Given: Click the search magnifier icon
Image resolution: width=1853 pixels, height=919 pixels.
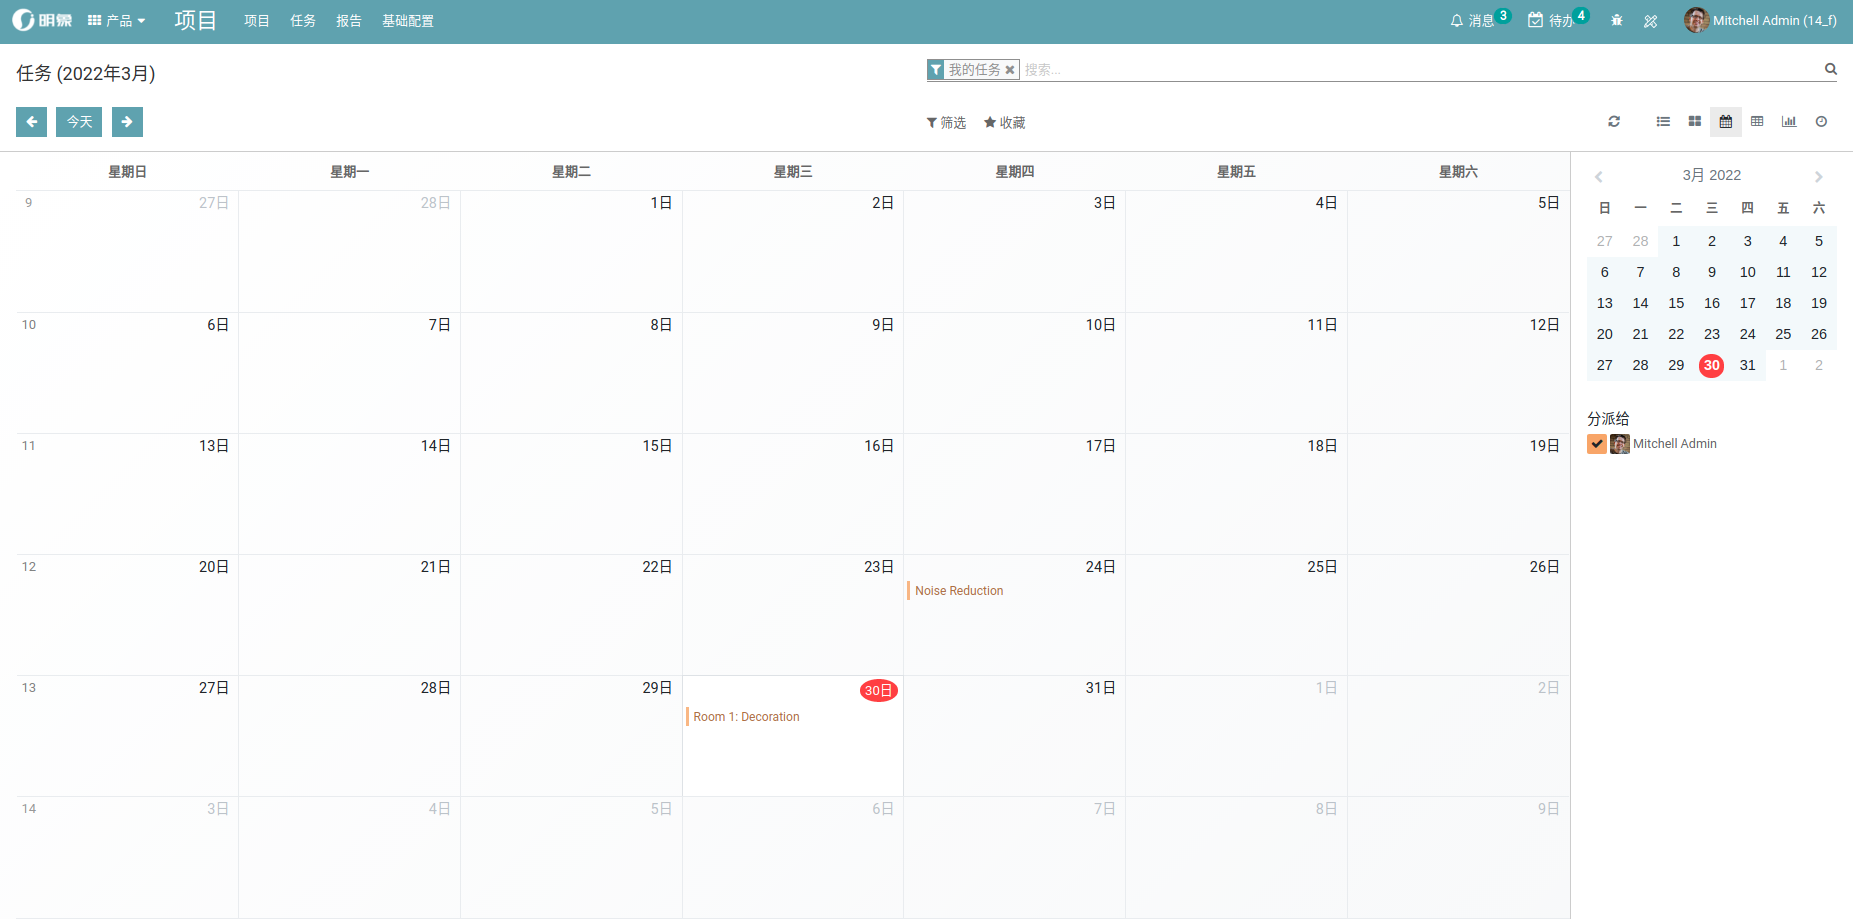Looking at the screenshot, I should (1830, 69).
